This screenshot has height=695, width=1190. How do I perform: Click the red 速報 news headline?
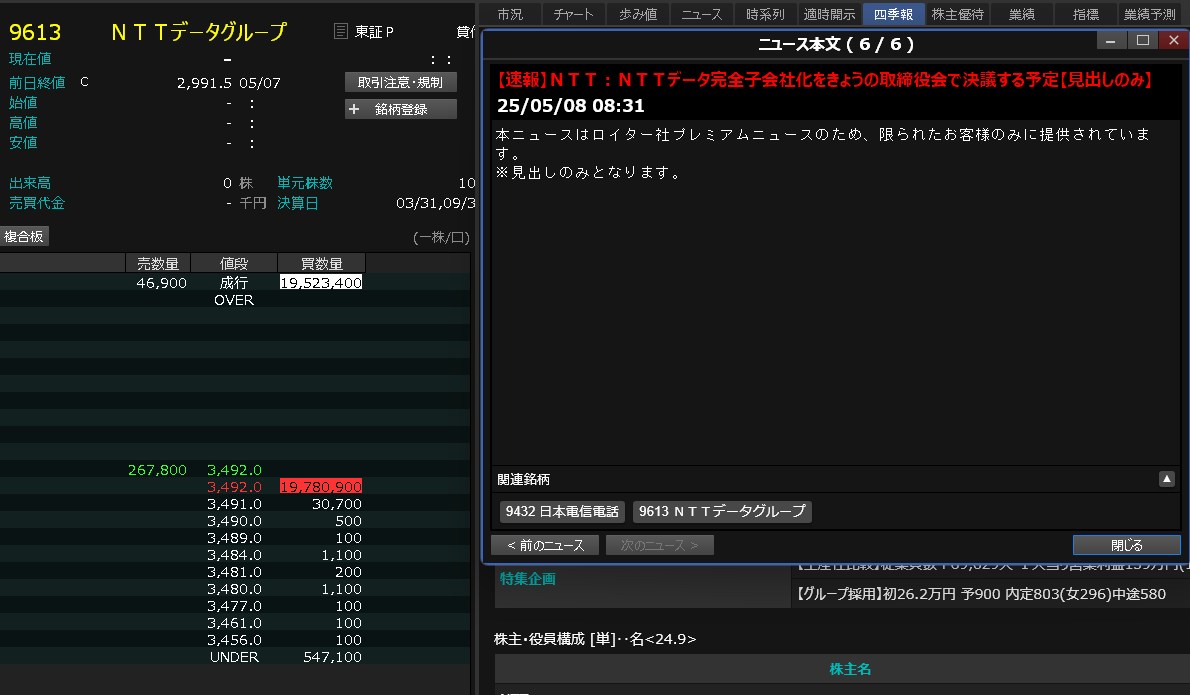[824, 80]
